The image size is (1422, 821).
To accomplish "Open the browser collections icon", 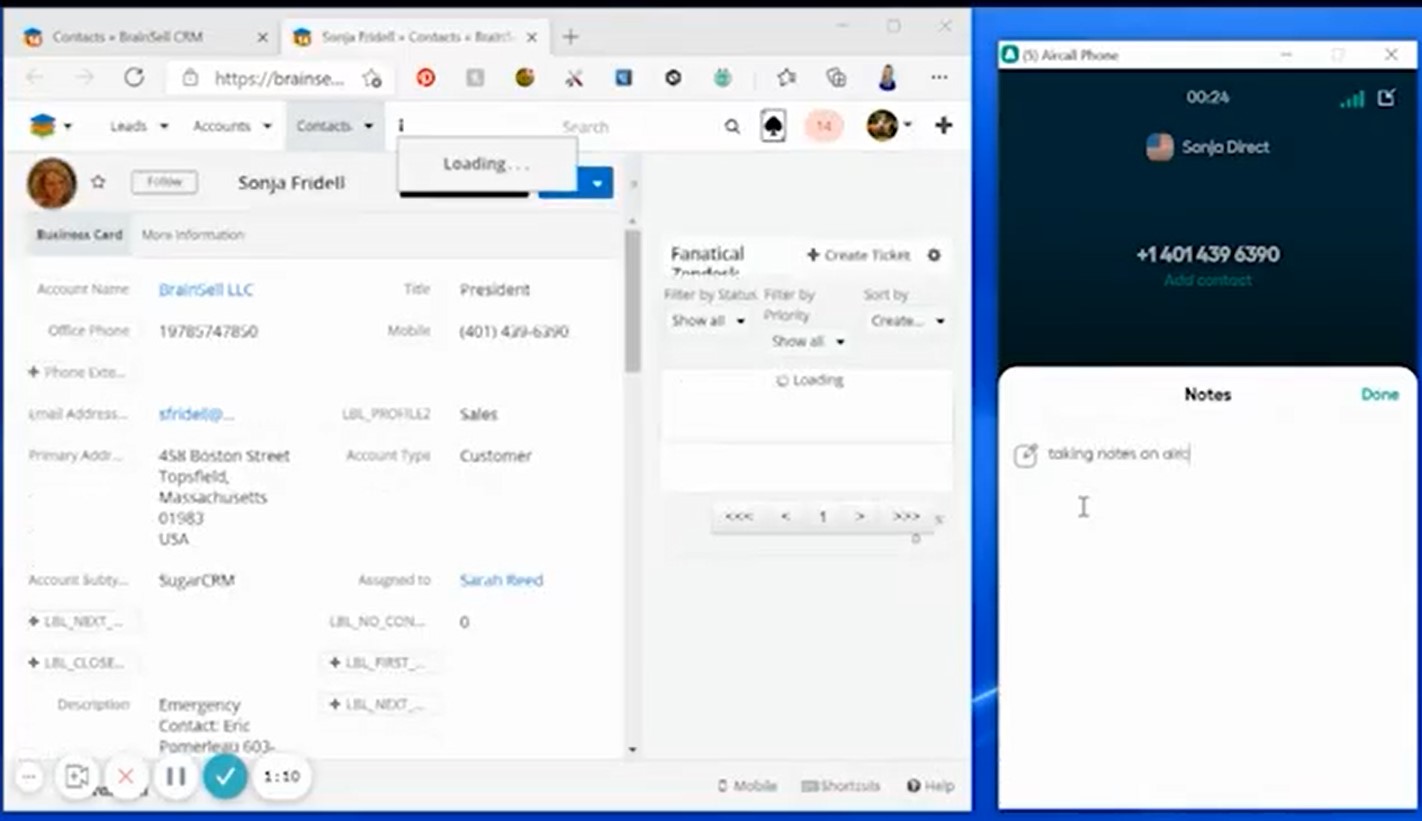I will tap(836, 78).
